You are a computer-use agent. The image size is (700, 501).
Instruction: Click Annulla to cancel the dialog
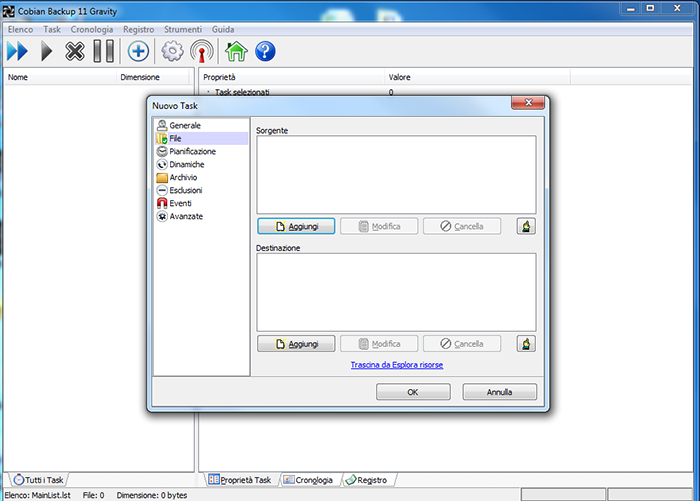[x=500, y=392]
